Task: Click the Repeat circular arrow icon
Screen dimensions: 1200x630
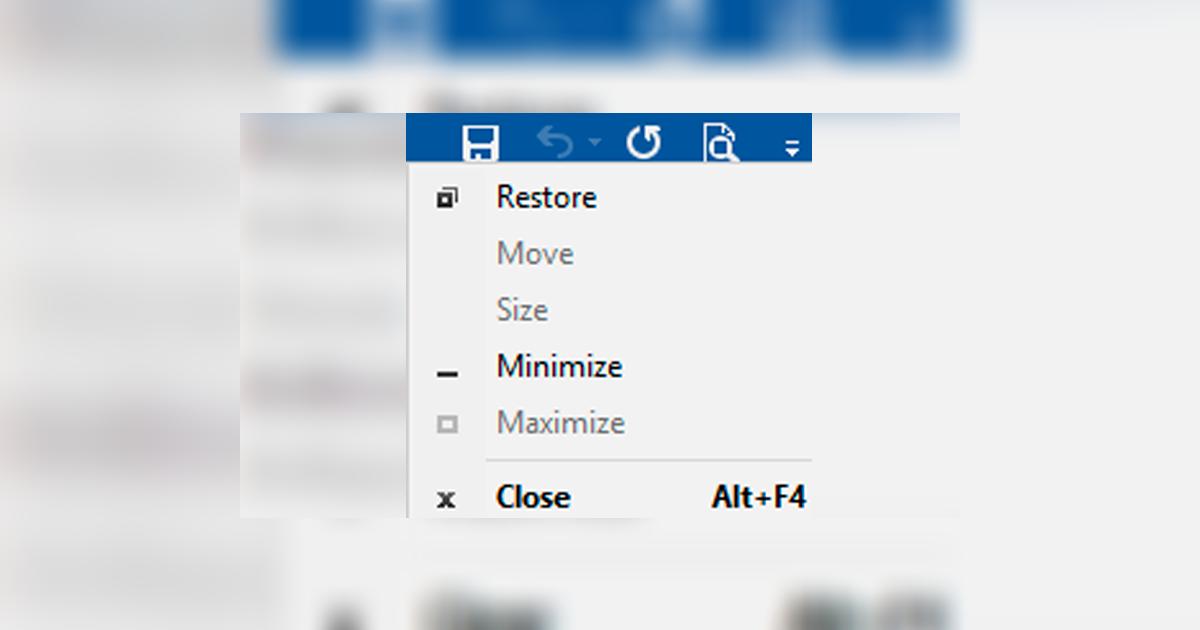Action: click(x=643, y=143)
